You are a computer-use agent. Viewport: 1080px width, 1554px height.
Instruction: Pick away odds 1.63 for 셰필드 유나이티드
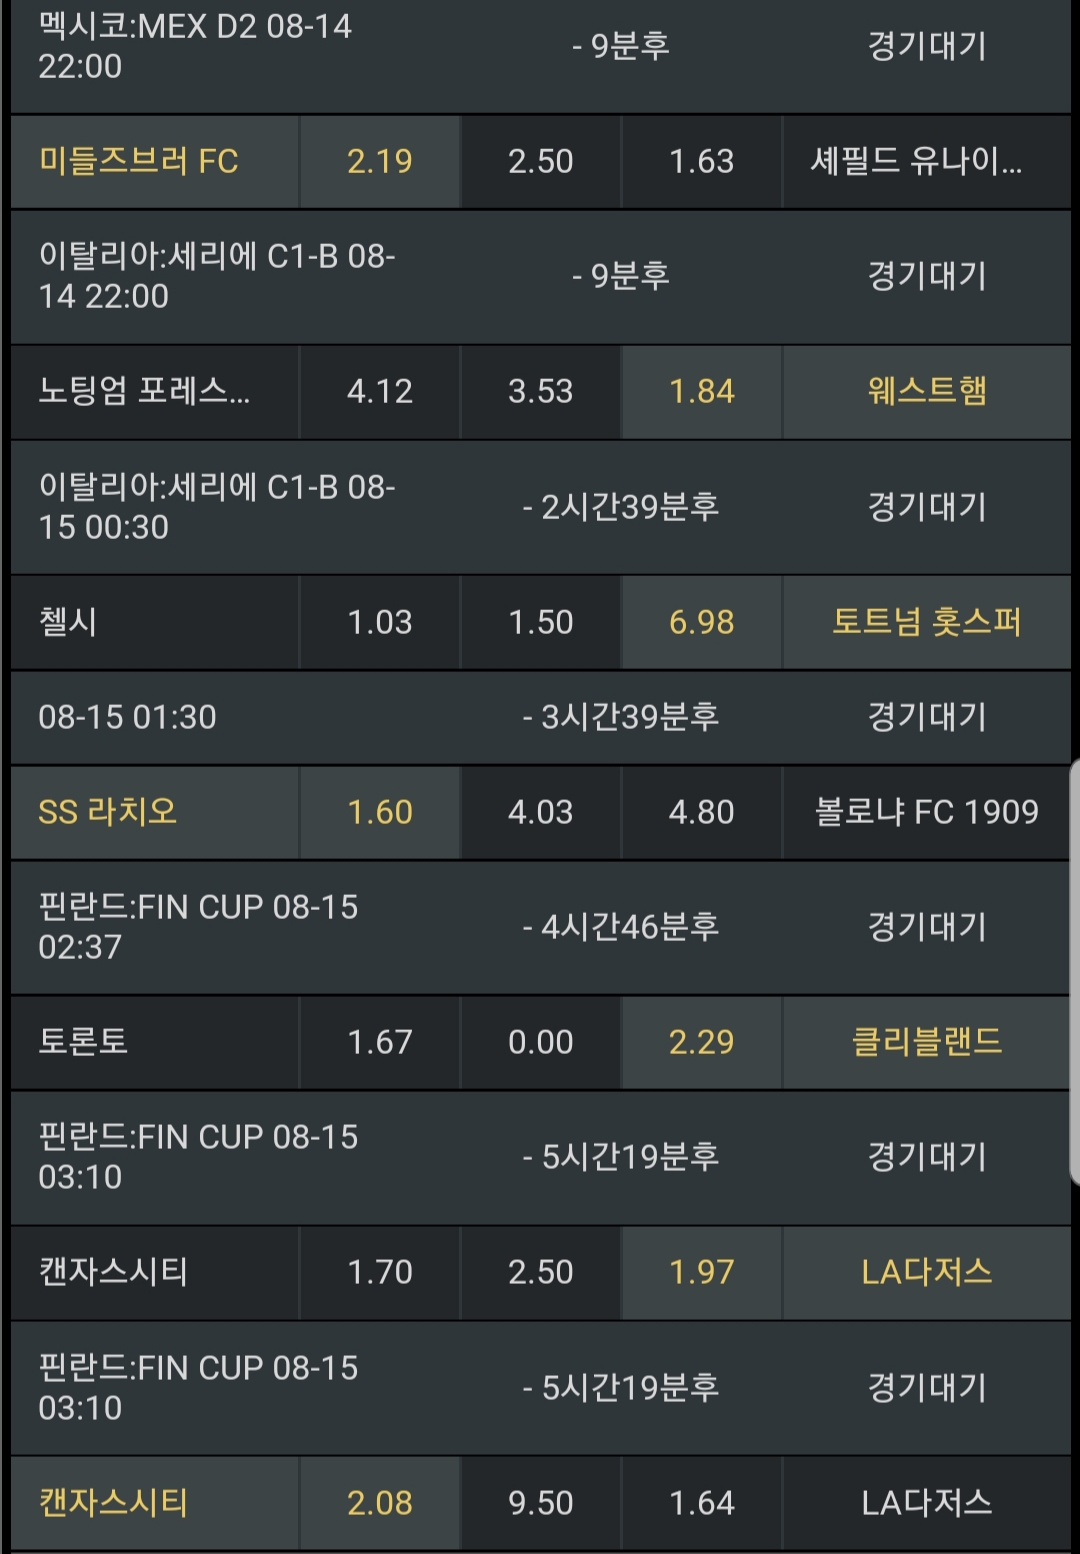(x=701, y=161)
